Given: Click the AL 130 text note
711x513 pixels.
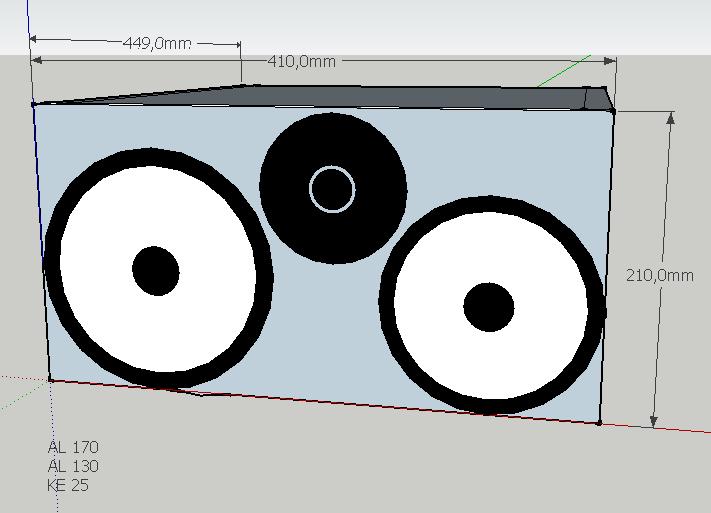Looking at the screenshot, I should (73, 466).
